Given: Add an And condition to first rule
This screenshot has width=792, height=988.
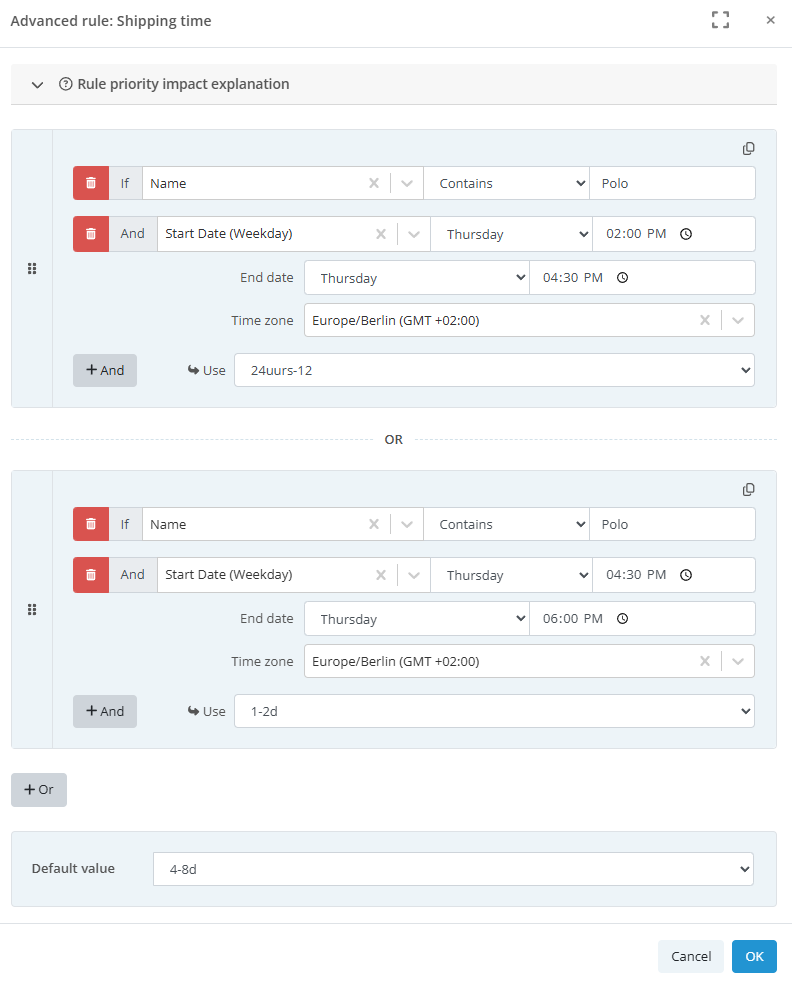Looking at the screenshot, I should pyautogui.click(x=105, y=370).
